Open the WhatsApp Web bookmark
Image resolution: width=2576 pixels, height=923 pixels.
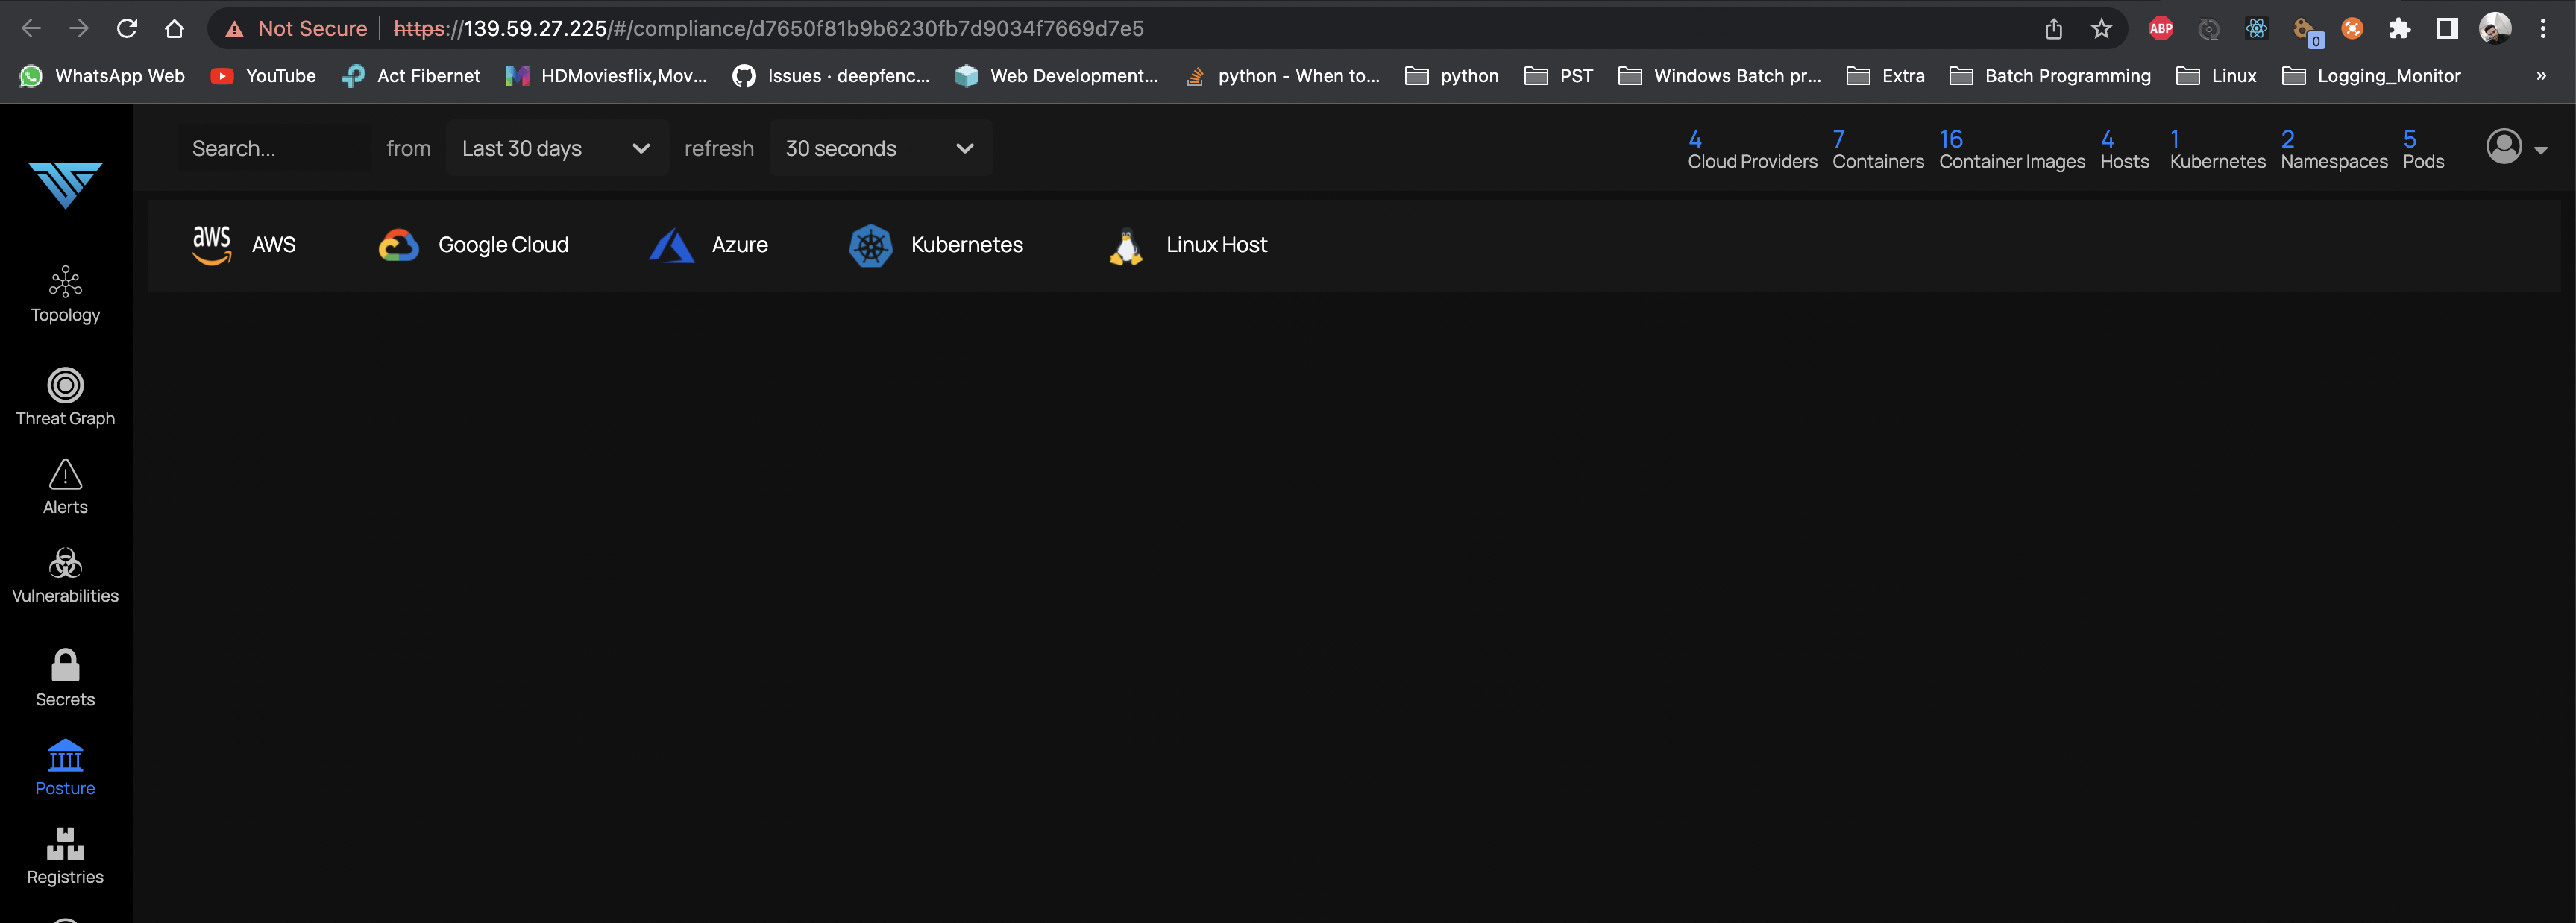pyautogui.click(x=103, y=76)
